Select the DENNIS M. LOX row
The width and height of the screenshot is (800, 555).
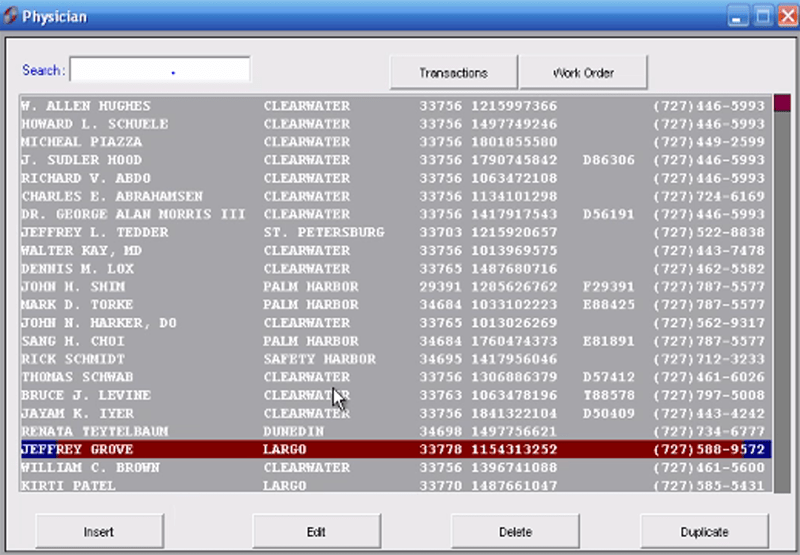(x=396, y=269)
